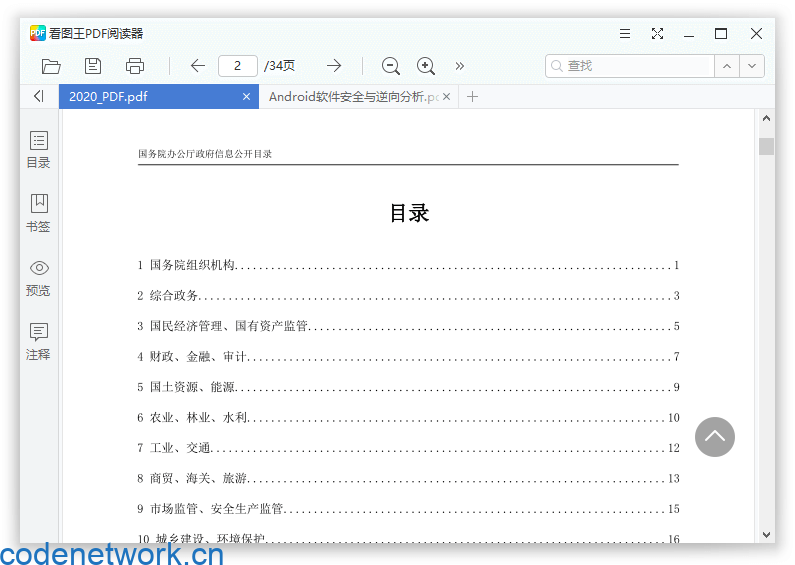Click the entry 2 综合政务
Screen dimensions: 795x565
click(408, 295)
